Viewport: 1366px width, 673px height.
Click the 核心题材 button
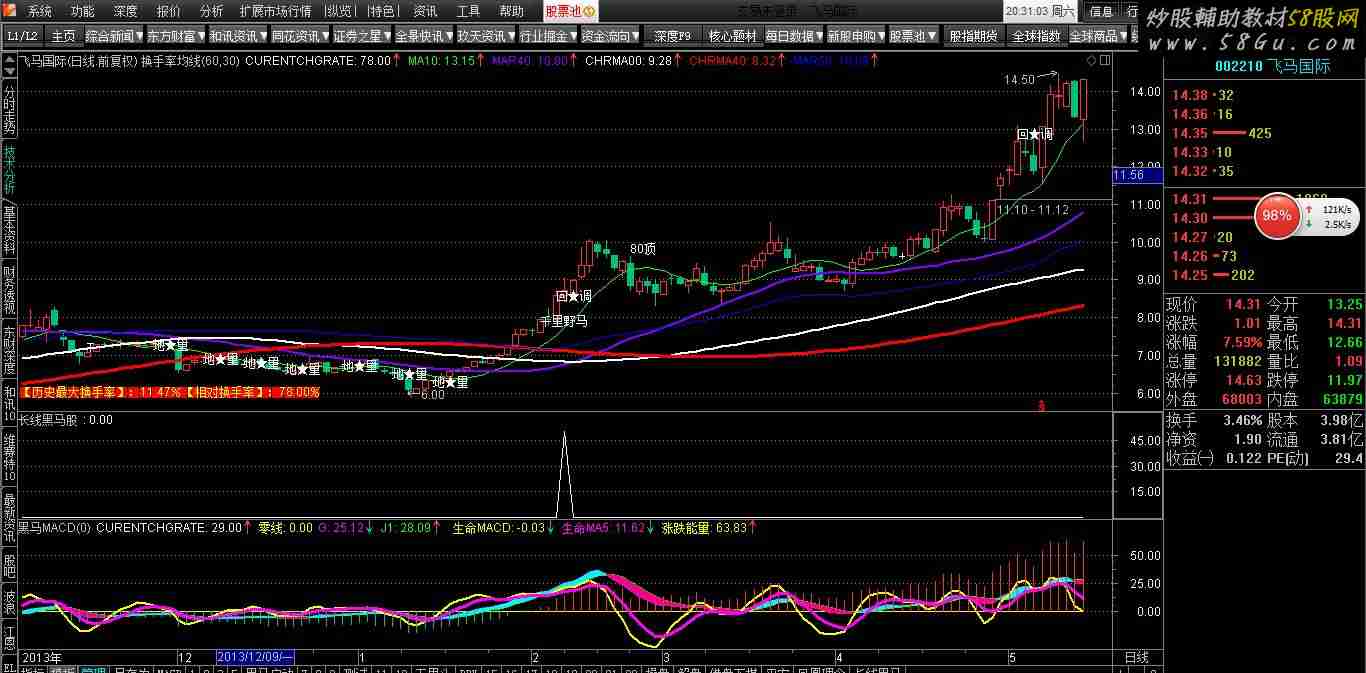732,35
